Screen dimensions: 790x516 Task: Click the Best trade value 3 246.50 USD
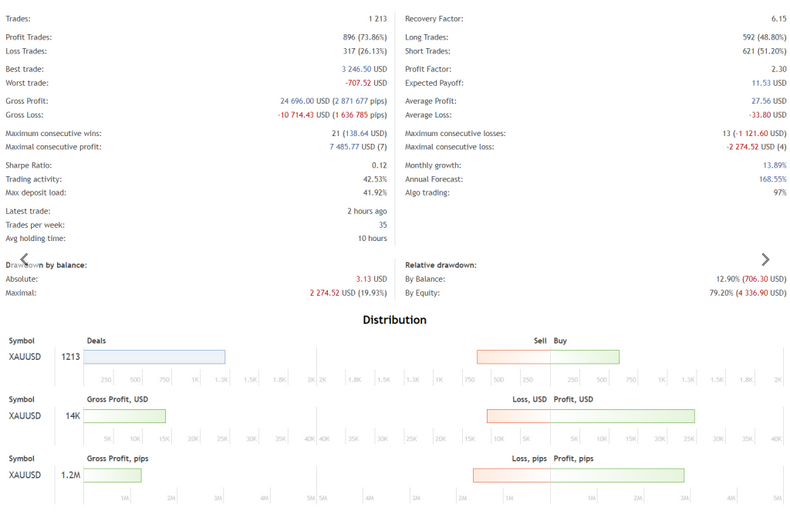[x=364, y=69]
